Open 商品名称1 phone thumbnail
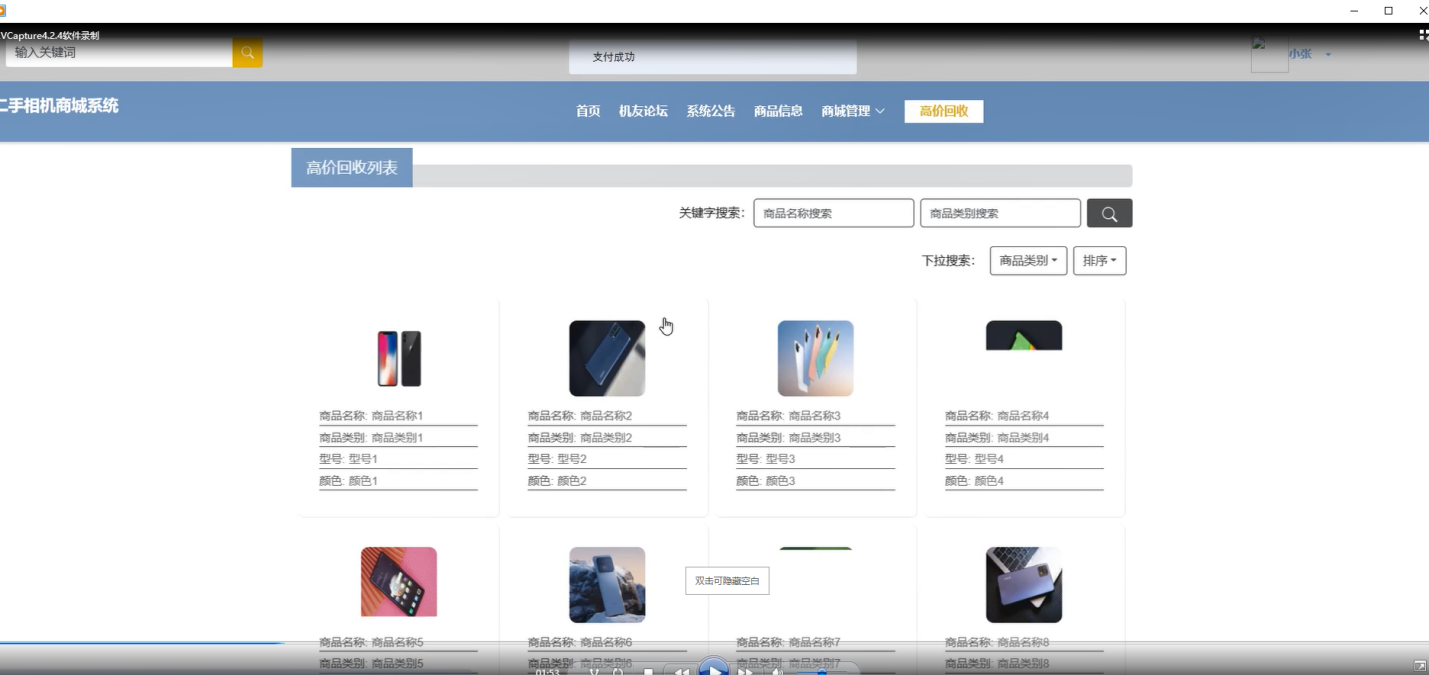The width and height of the screenshot is (1429, 675). (399, 358)
